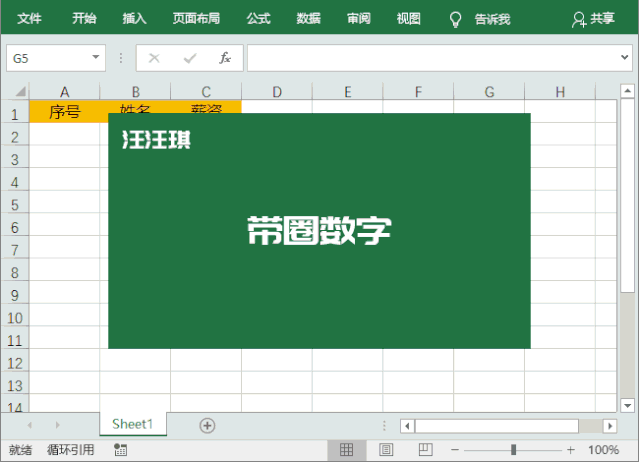Click the zoom slider handle

[x=513, y=450]
